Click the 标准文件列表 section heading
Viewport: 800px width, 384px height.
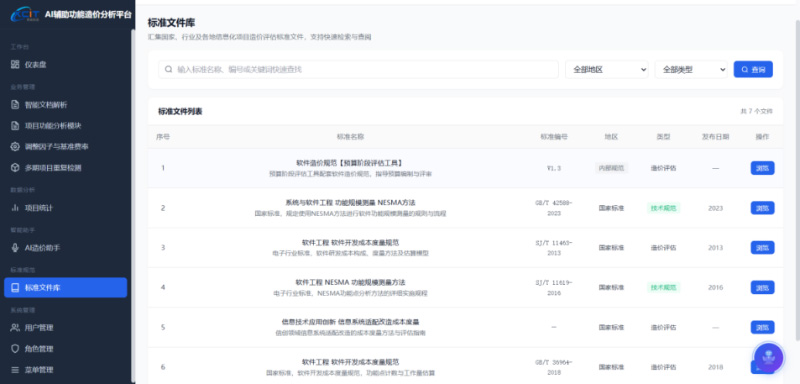(x=180, y=111)
